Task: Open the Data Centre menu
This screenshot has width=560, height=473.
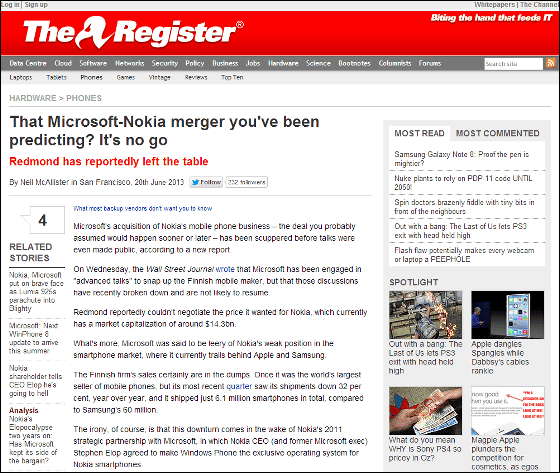Action: (x=28, y=63)
